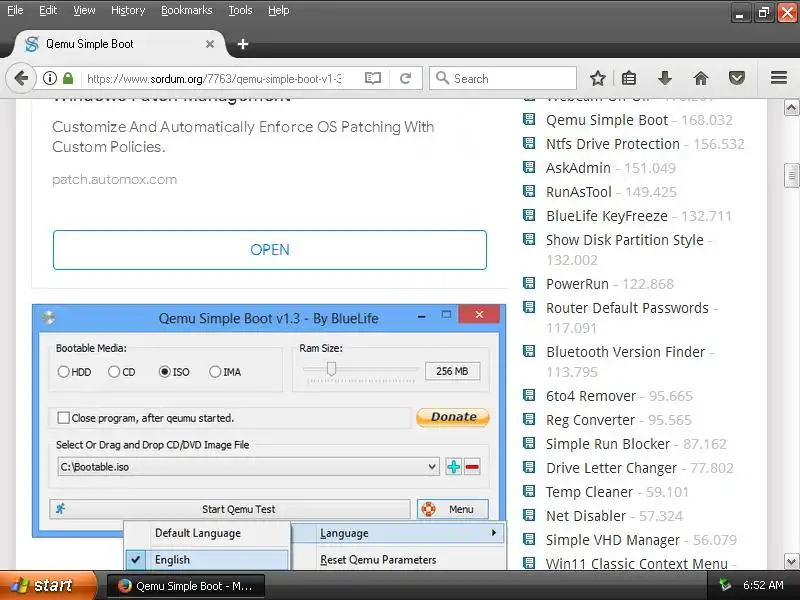800x600 pixels.
Task: Open the Pocket icon in toolbar
Action: (x=737, y=79)
